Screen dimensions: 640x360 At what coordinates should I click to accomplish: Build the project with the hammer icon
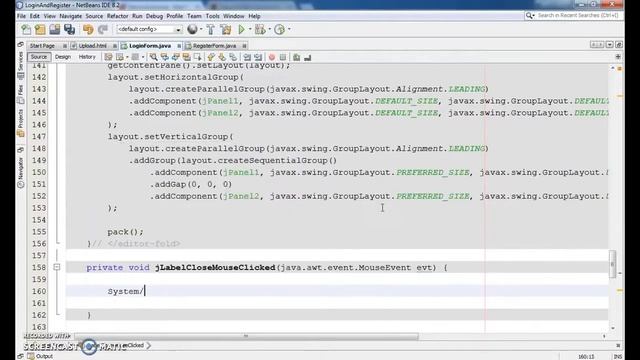(x=211, y=29)
